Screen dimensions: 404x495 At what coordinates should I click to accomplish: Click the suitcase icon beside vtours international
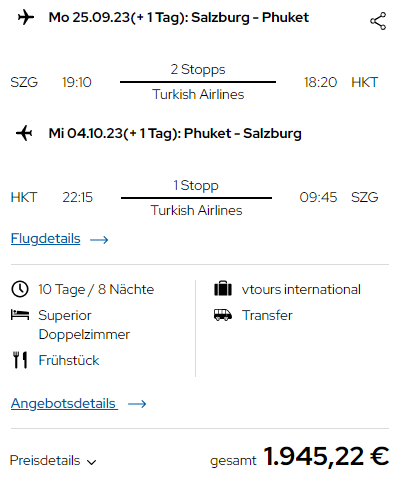tap(223, 289)
